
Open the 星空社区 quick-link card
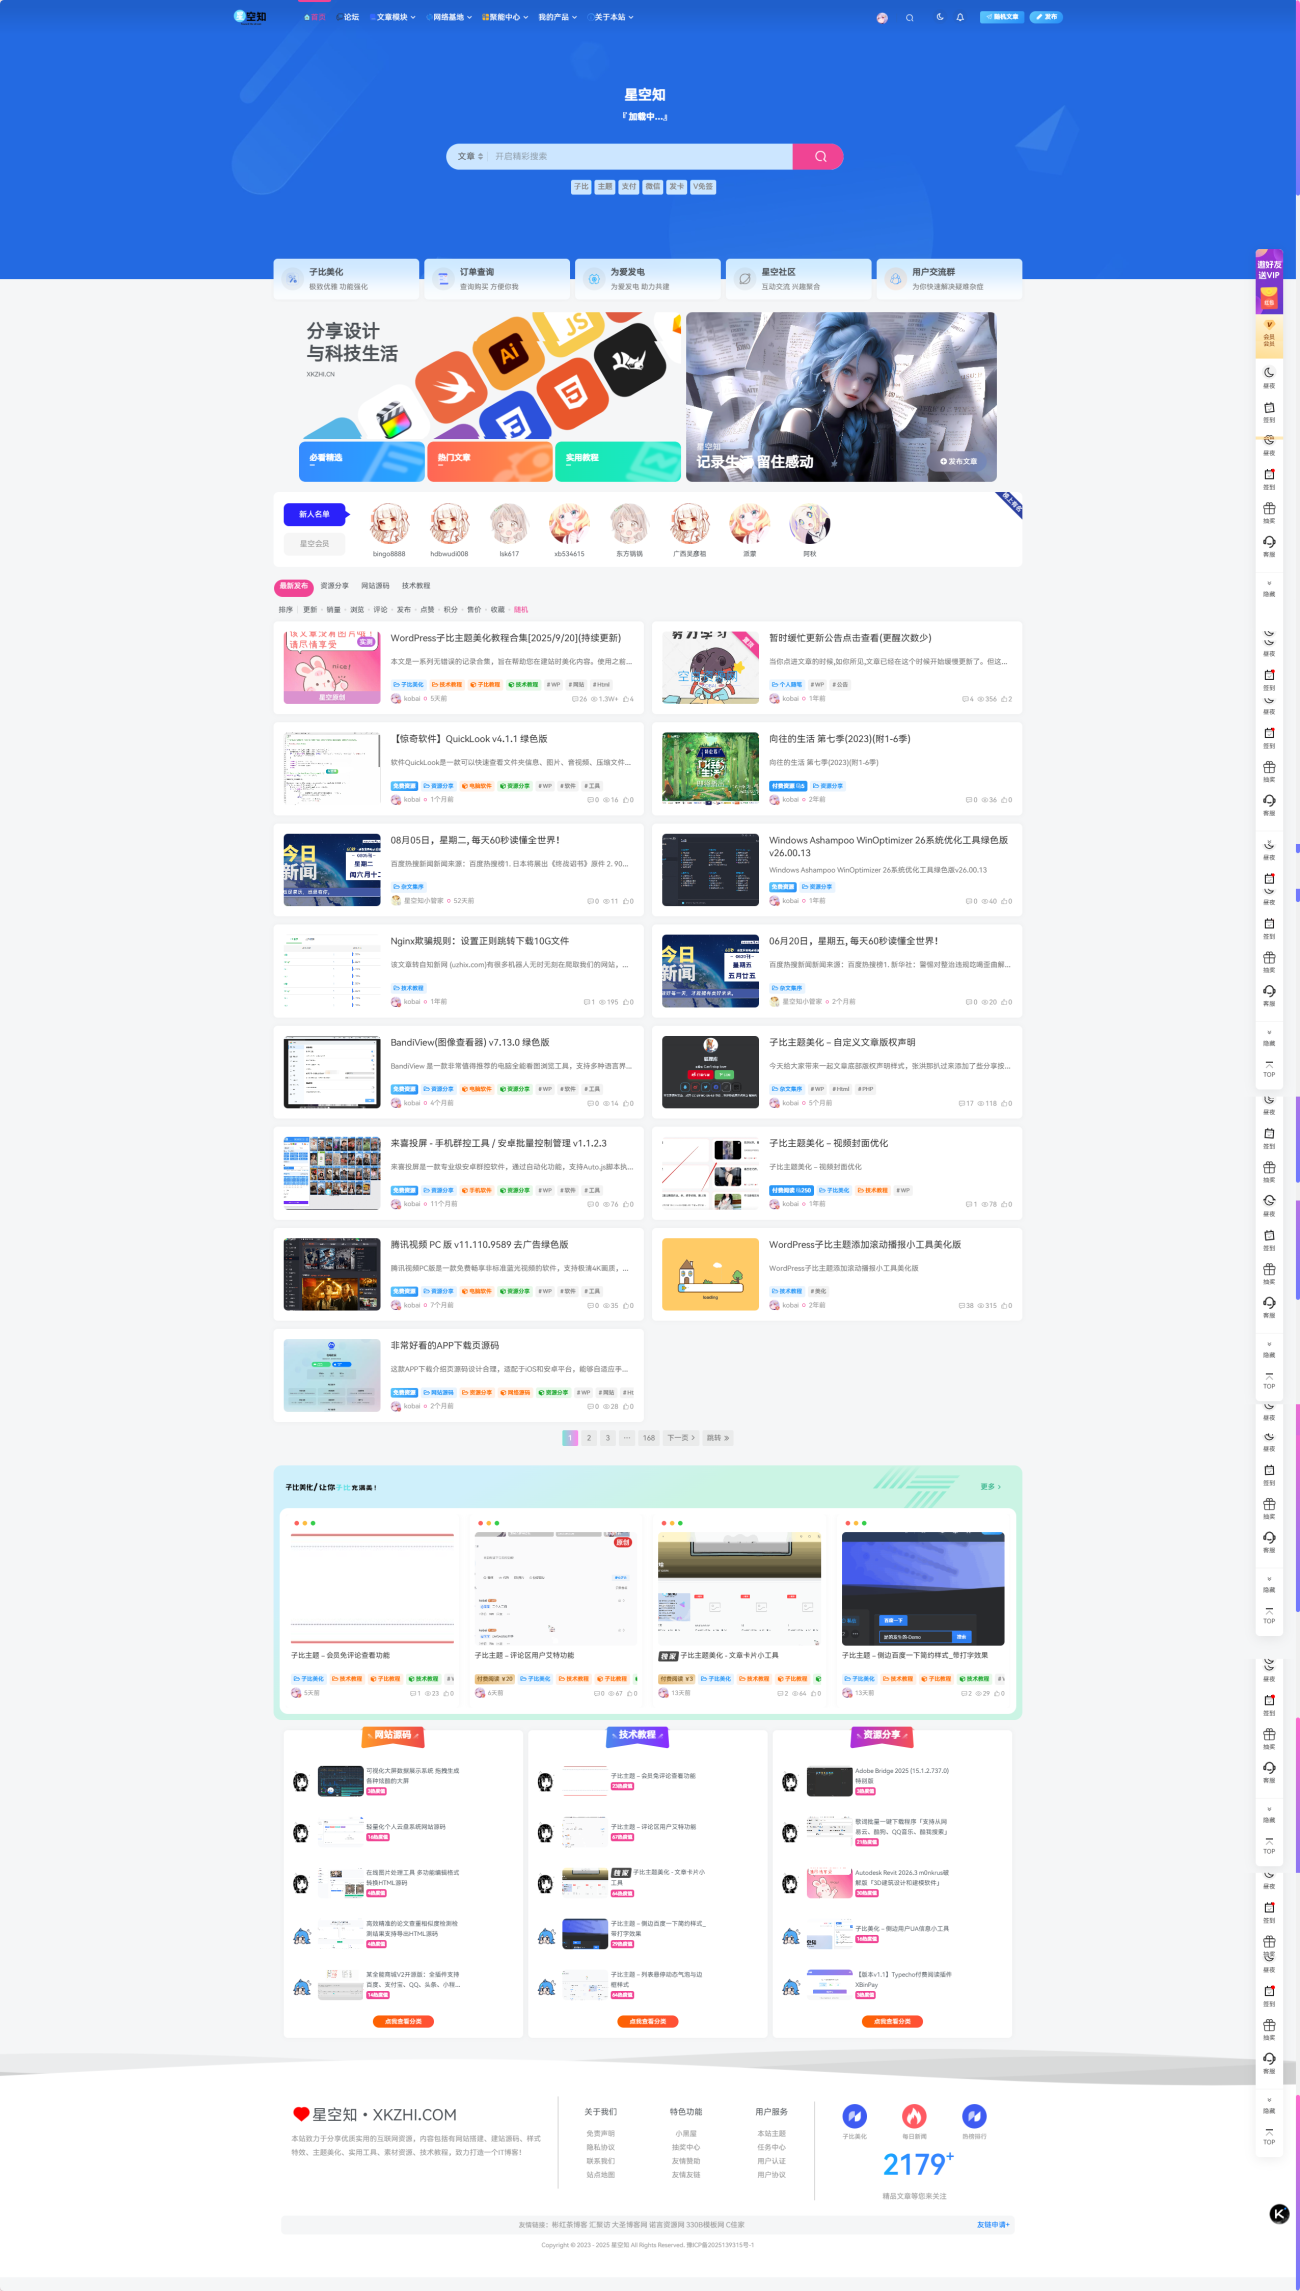point(799,279)
